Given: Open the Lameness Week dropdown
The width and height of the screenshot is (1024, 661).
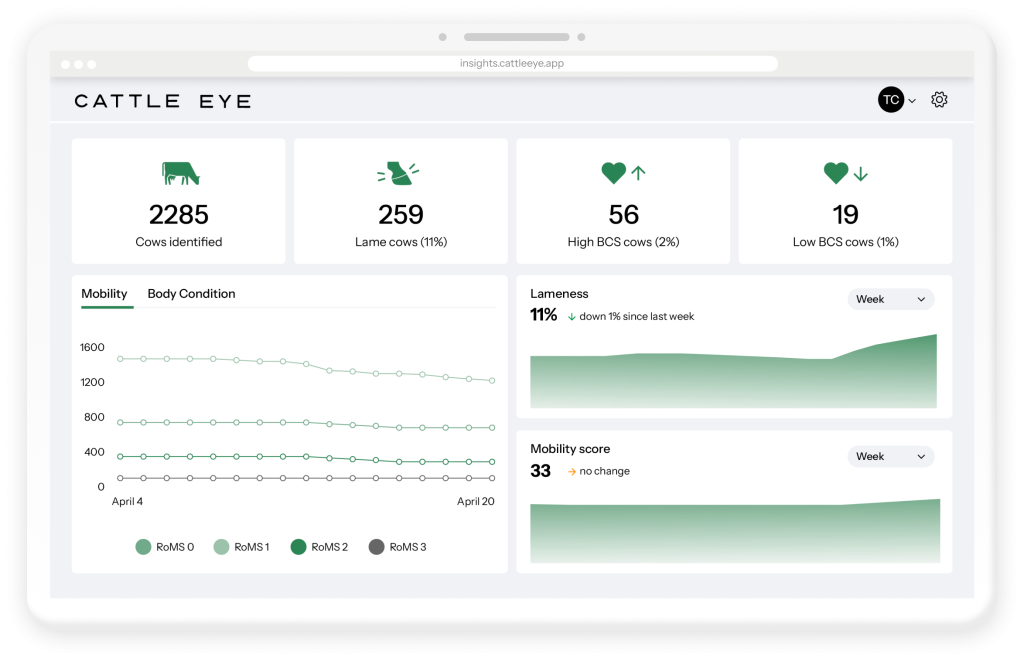Looking at the screenshot, I should point(890,299).
